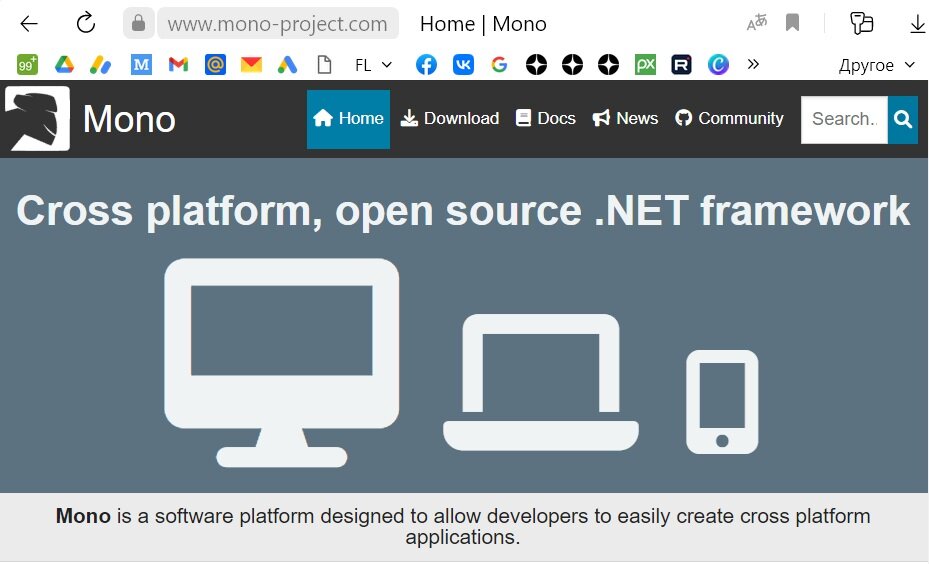This screenshot has width=929, height=564.
Task: Open the green 99+ bookmark
Action: click(x=27, y=65)
